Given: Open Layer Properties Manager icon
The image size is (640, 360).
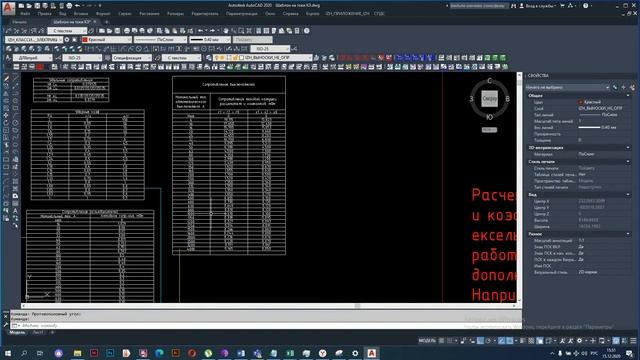Looking at the screenshot, I should 209,58.
